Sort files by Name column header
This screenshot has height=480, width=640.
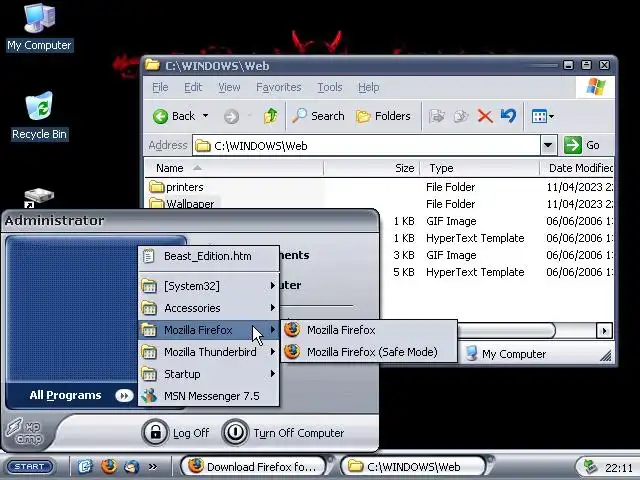[234, 168]
